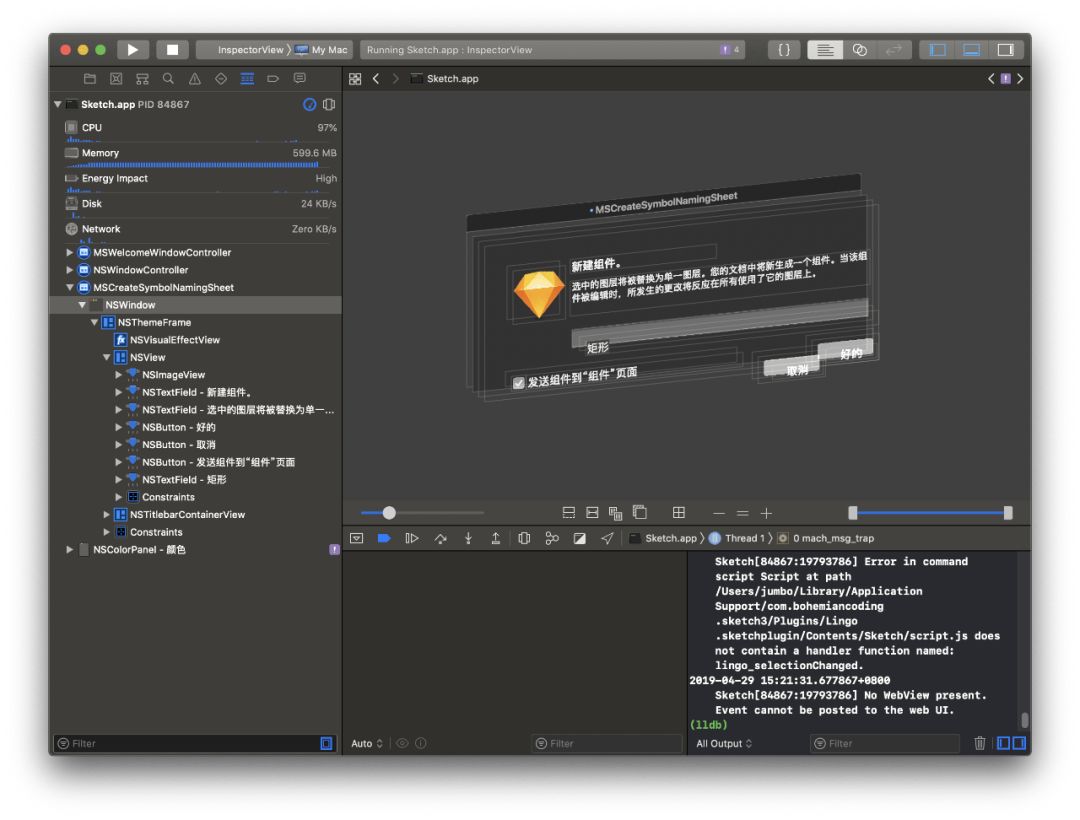Image resolution: width=1080 pixels, height=820 pixels.
Task: Collapse the NSWindow row
Action: [x=82, y=305]
